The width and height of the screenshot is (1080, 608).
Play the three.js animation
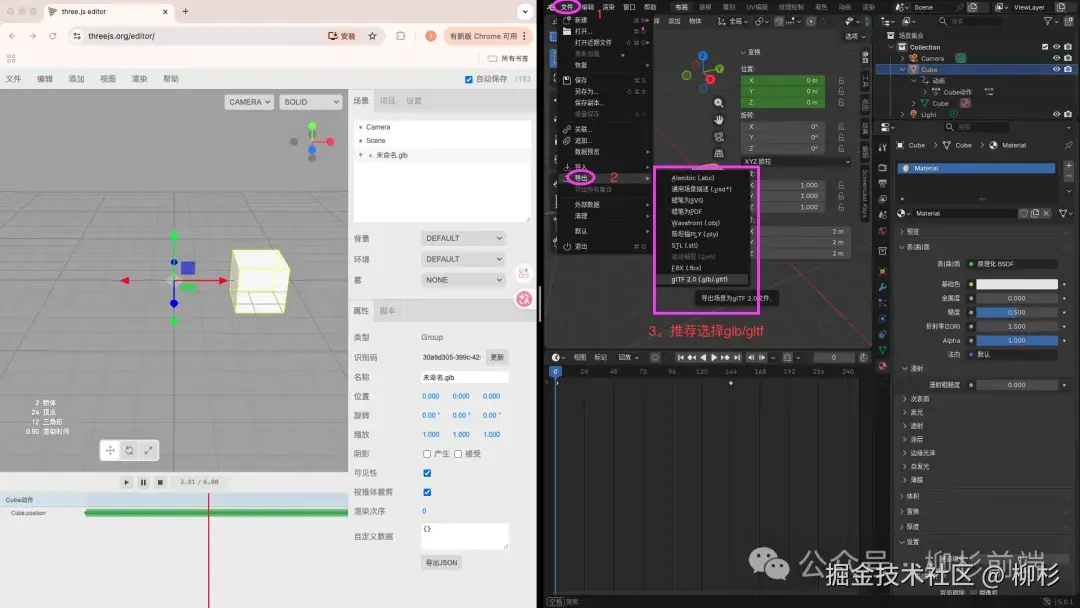coord(126,482)
